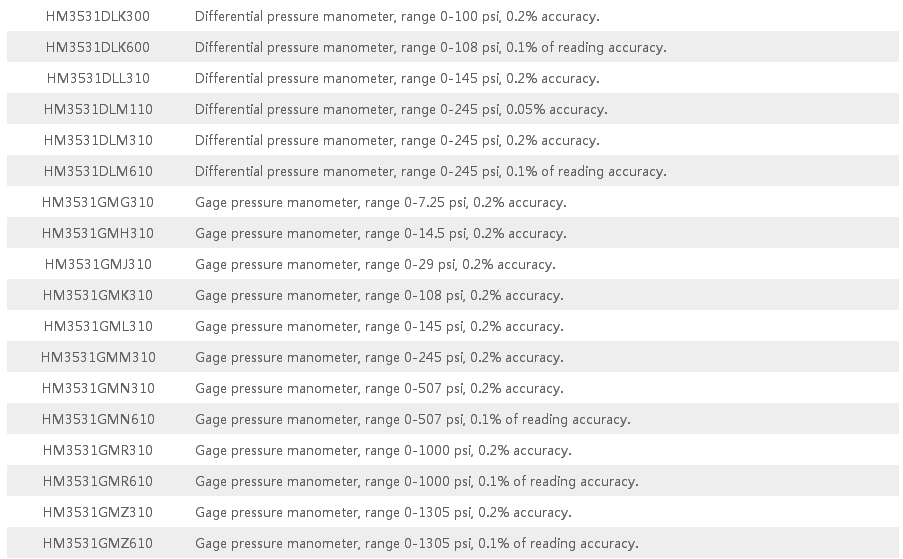This screenshot has height=559, width=903.
Task: Click the HM3531DLM310 model number
Action: (x=98, y=140)
